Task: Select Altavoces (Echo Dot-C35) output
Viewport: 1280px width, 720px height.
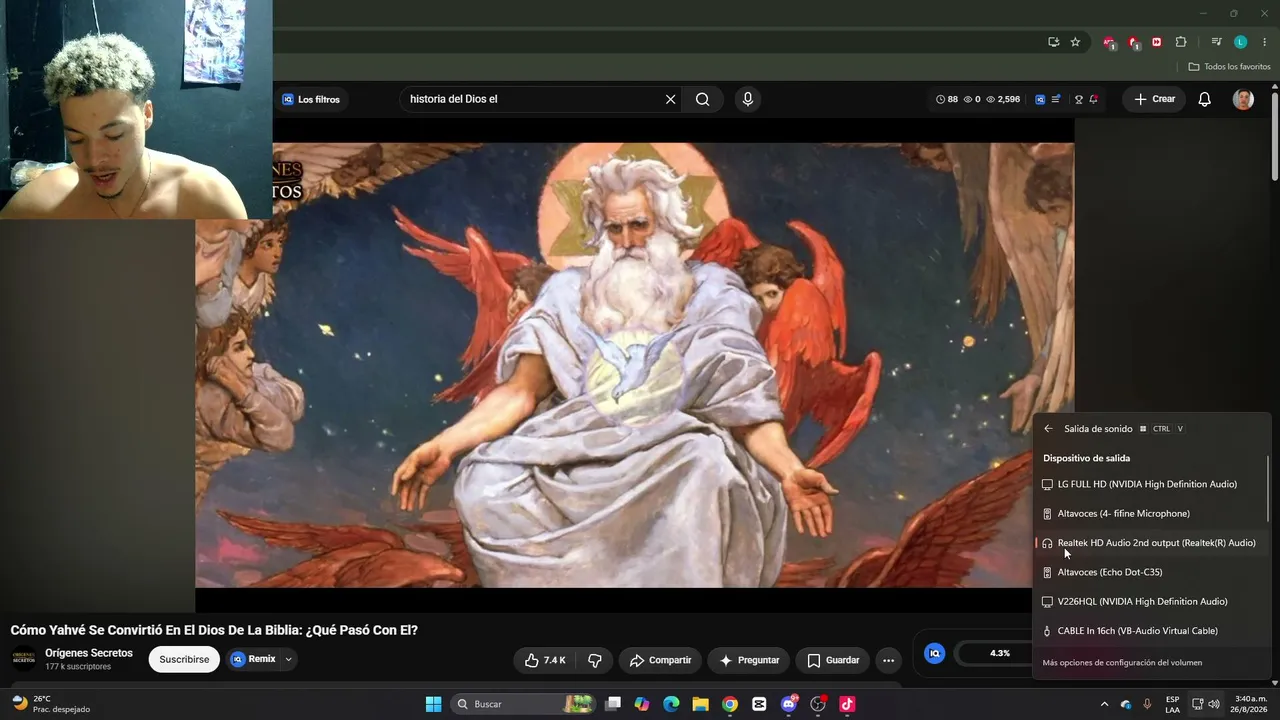Action: [x=1152, y=572]
